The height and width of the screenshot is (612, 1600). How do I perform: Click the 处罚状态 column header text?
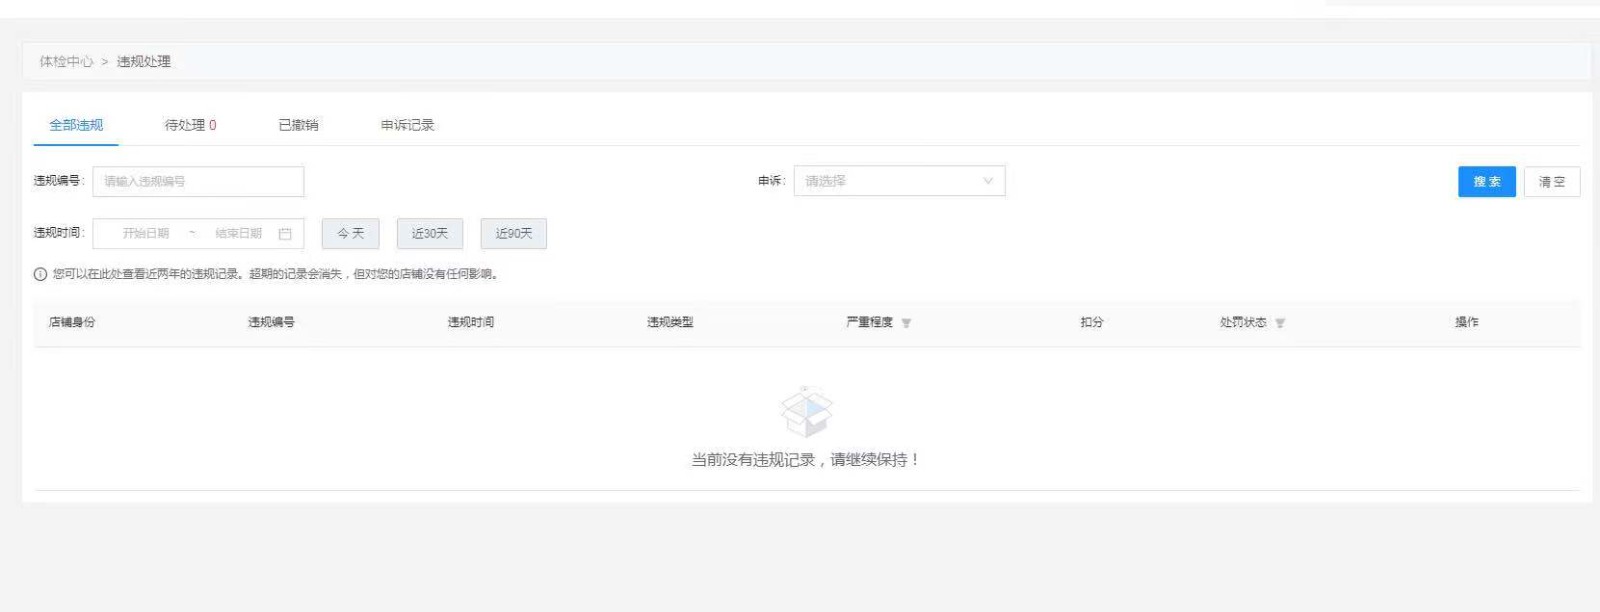pos(1243,322)
